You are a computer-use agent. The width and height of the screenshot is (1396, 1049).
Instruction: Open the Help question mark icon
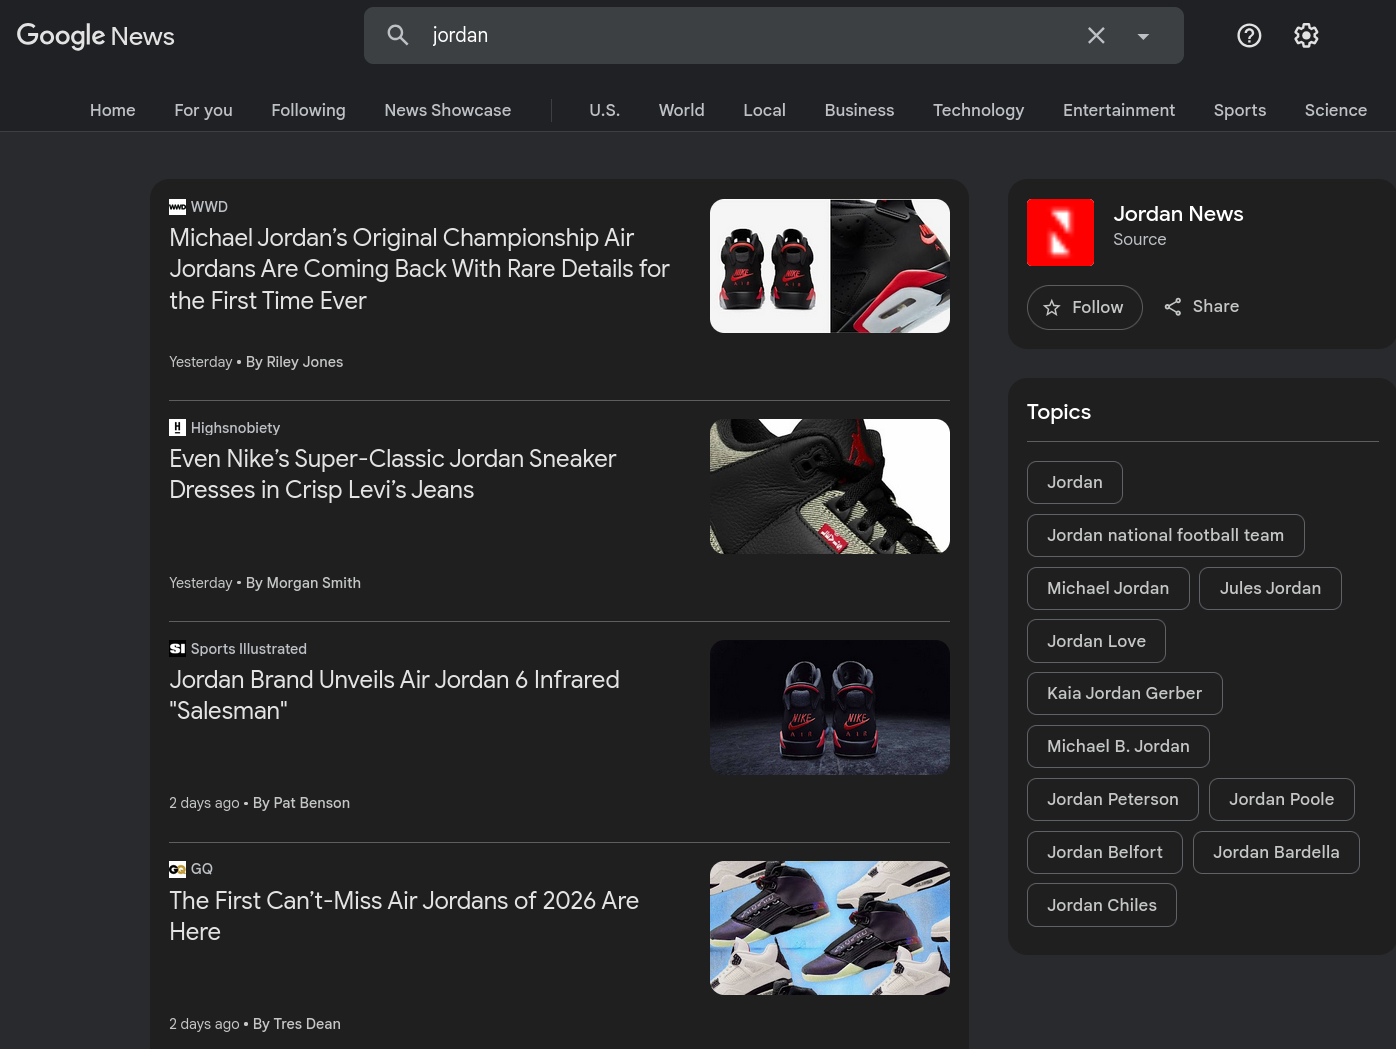point(1249,36)
